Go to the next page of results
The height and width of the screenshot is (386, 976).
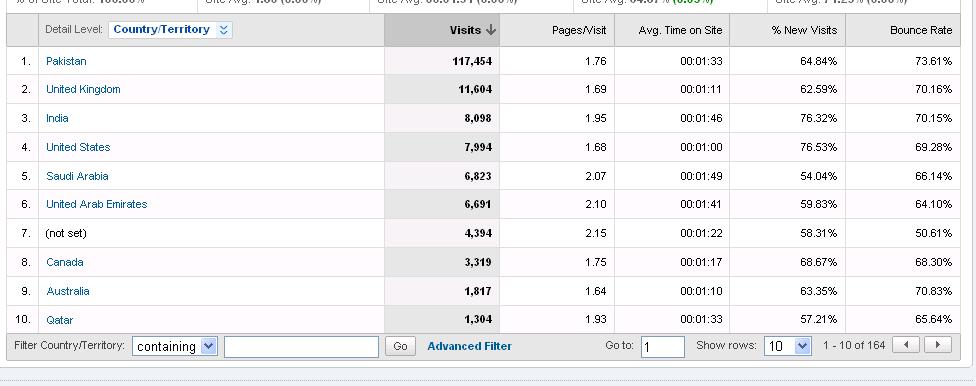pos(938,345)
